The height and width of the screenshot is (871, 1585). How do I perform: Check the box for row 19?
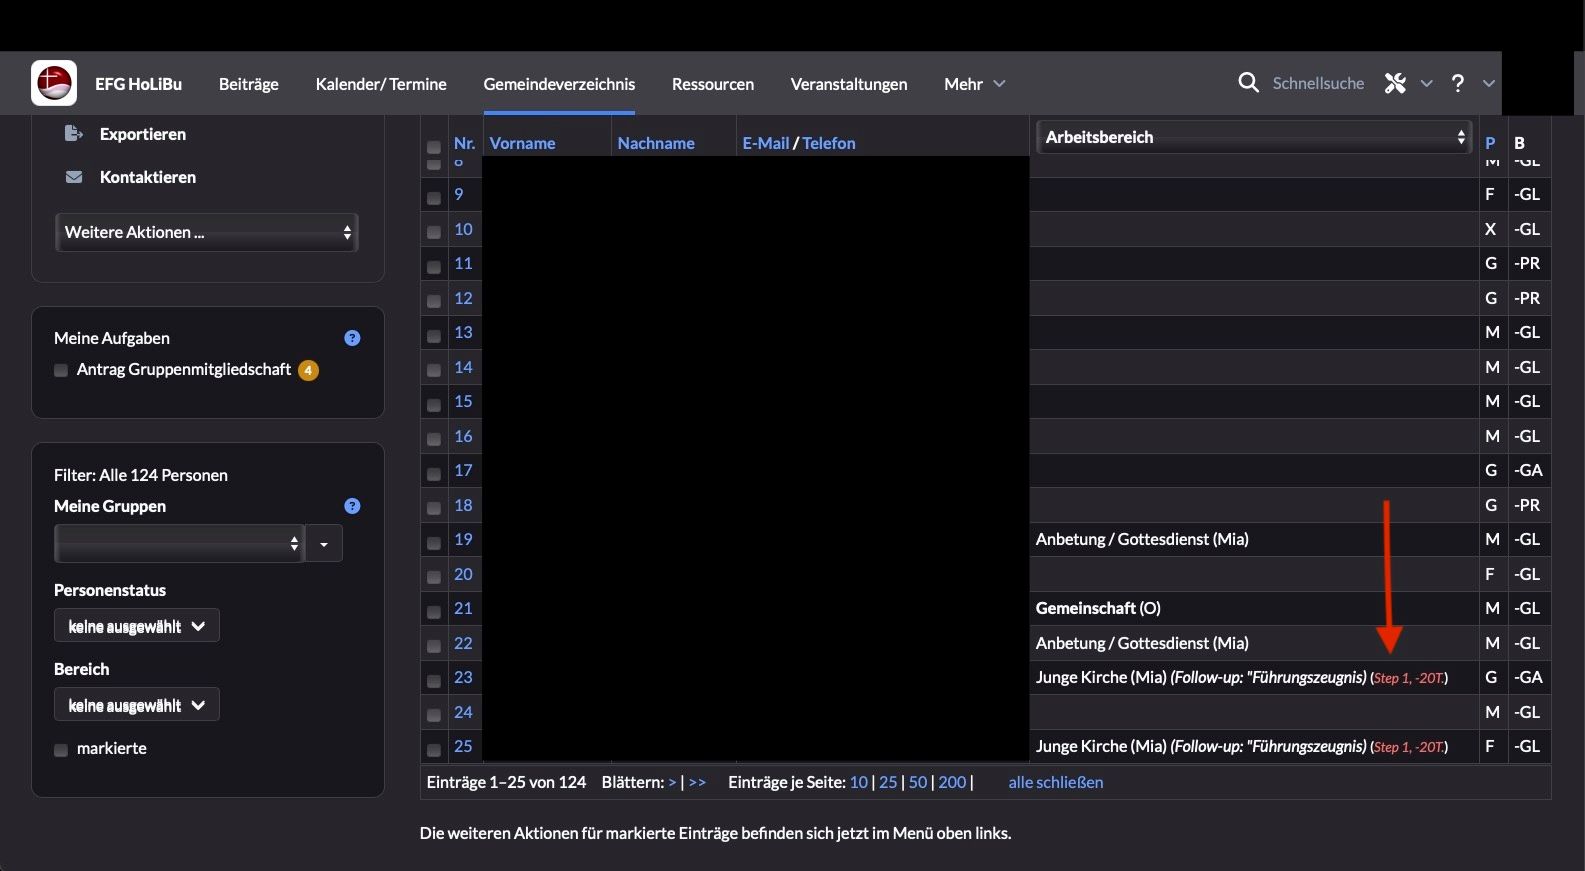pos(434,542)
